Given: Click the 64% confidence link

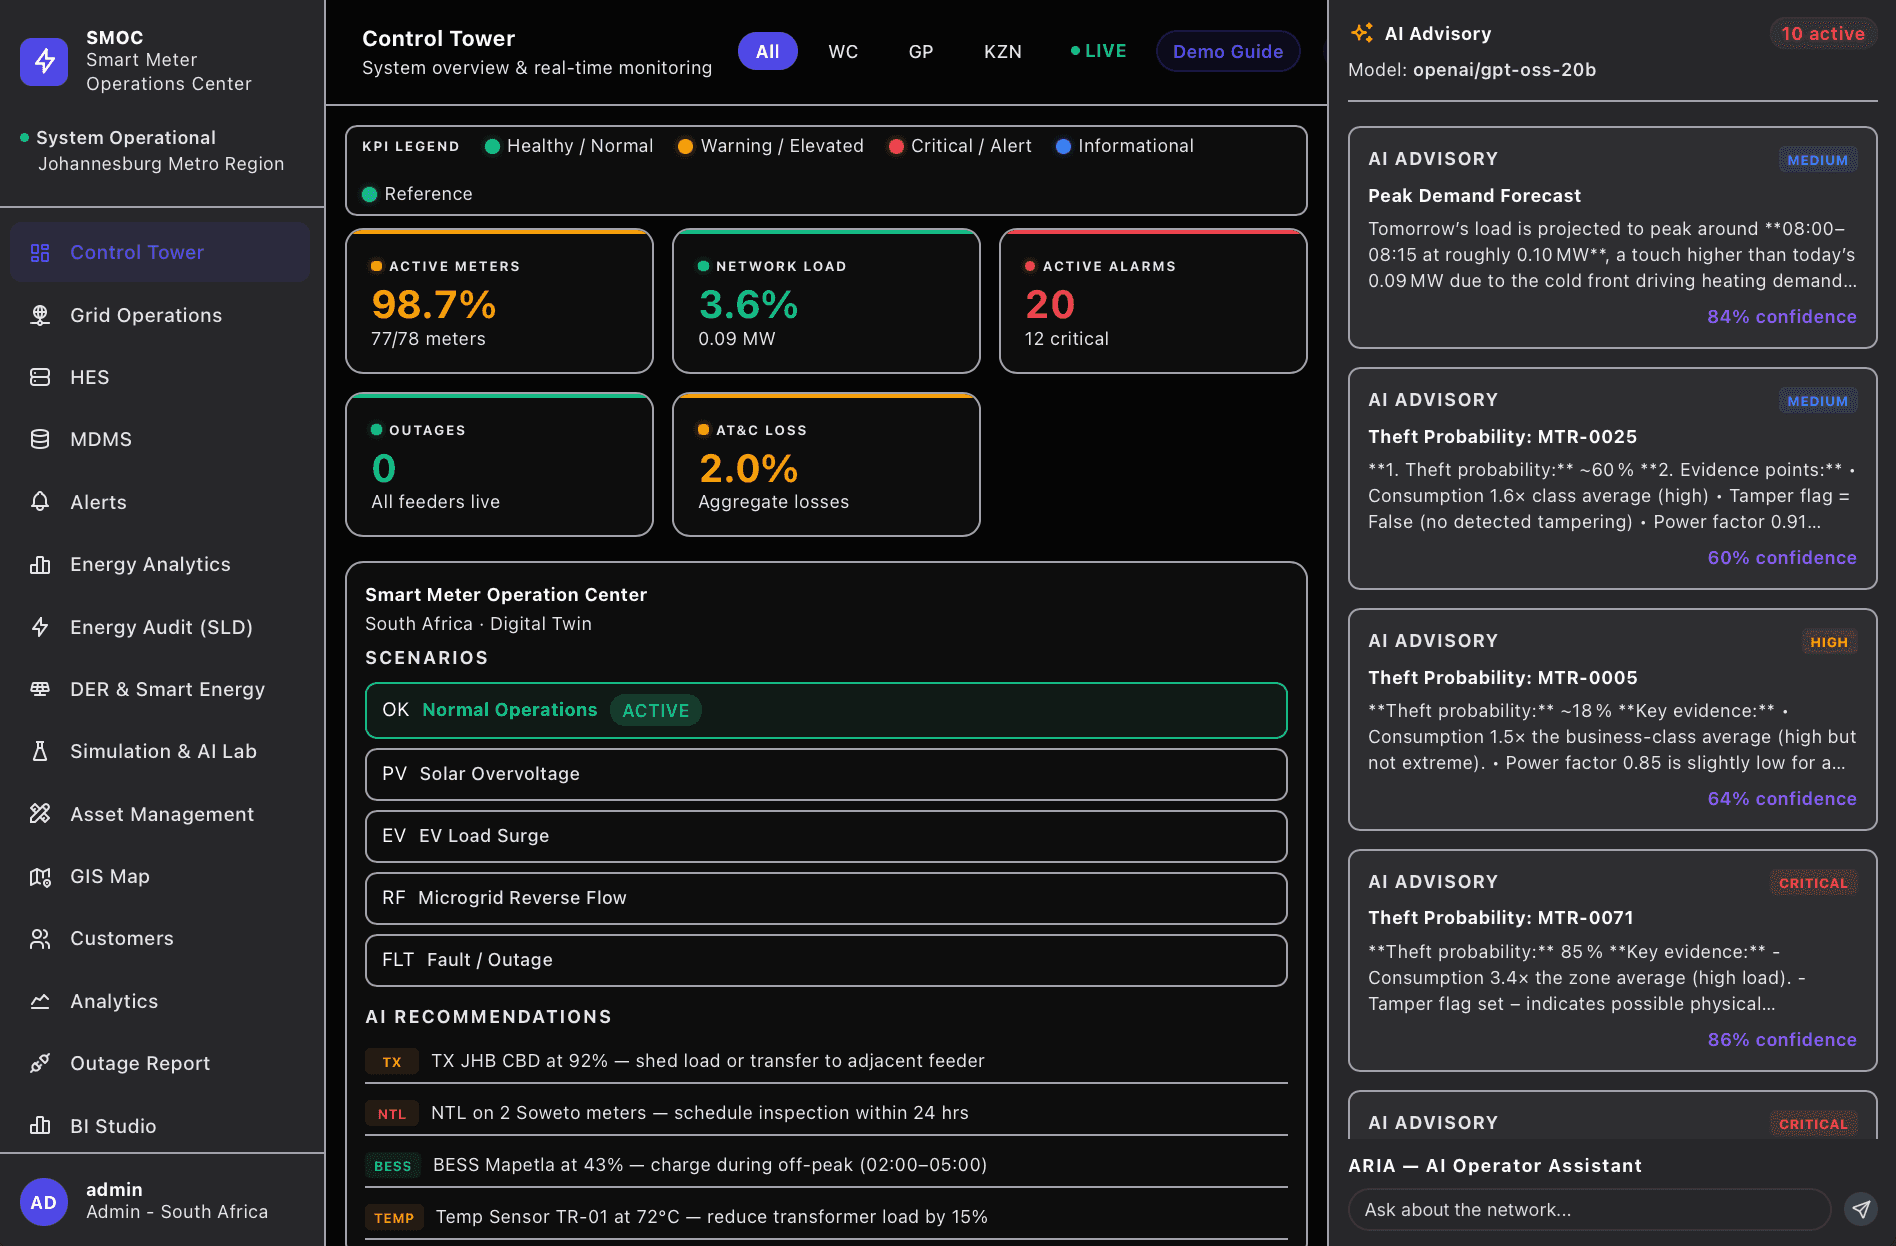Looking at the screenshot, I should pyautogui.click(x=1782, y=798).
